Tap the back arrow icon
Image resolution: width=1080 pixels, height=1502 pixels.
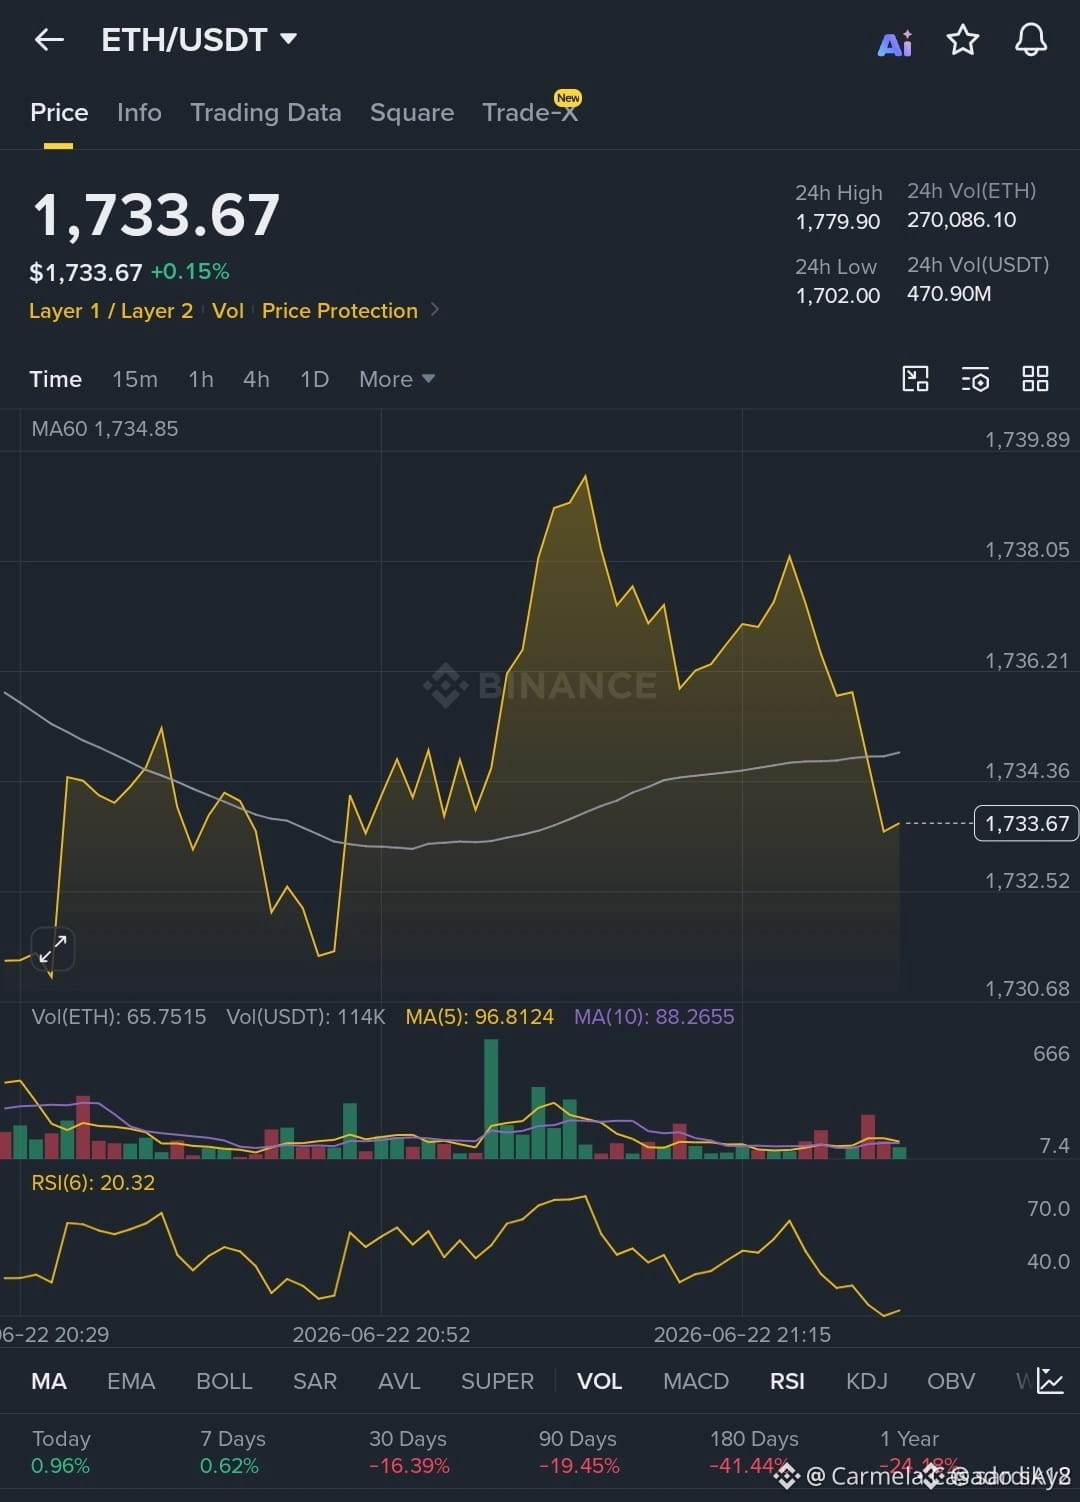coord(49,40)
